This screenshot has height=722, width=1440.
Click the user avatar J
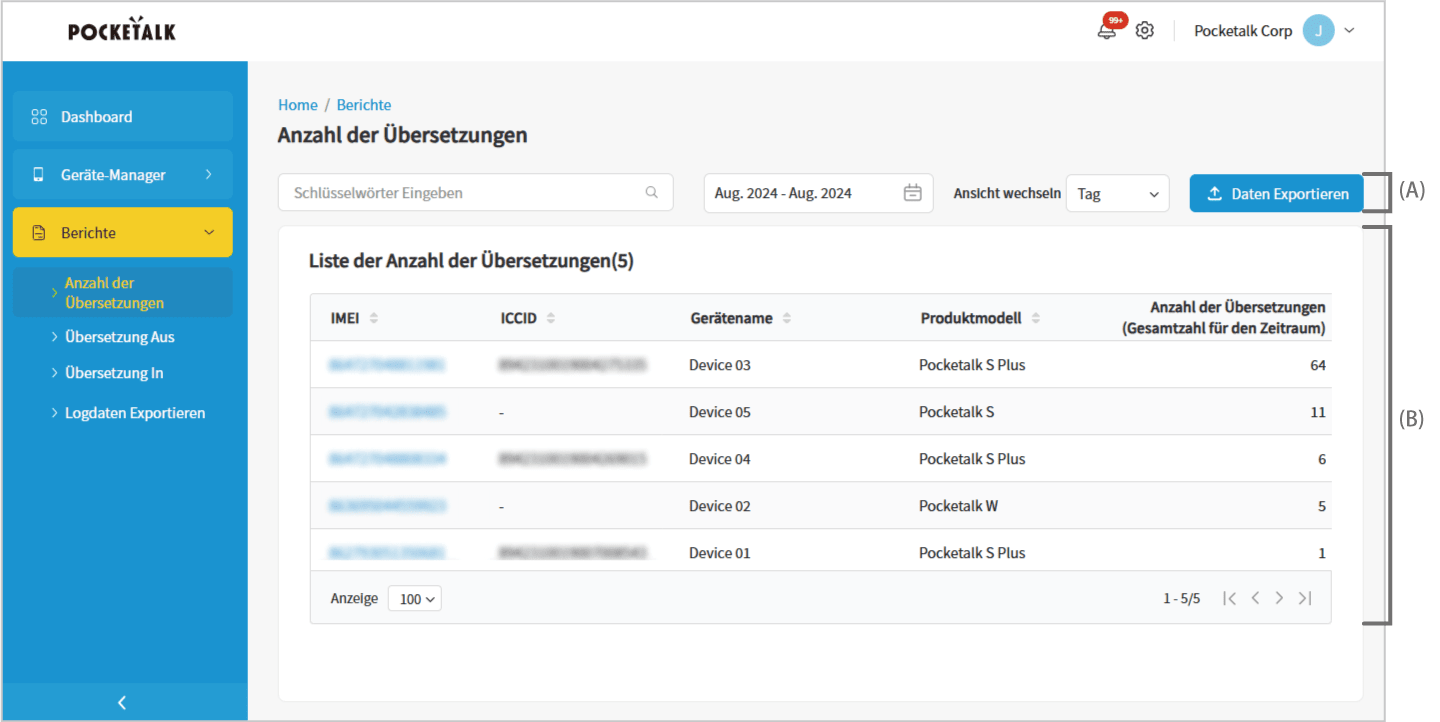1318,30
